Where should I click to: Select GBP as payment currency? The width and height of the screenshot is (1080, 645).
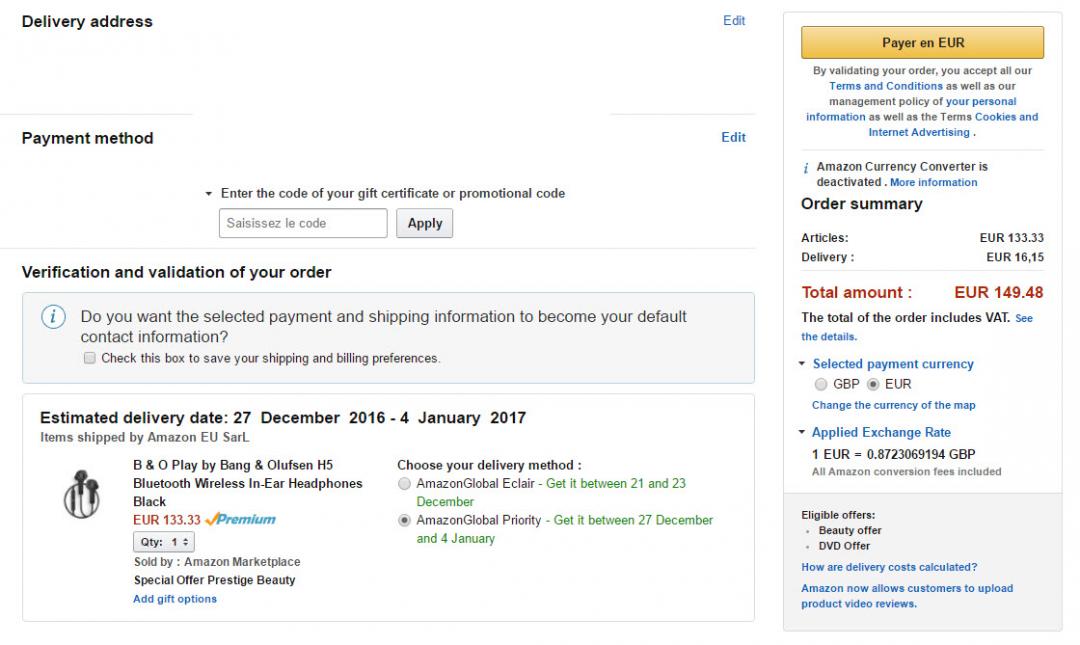822,384
